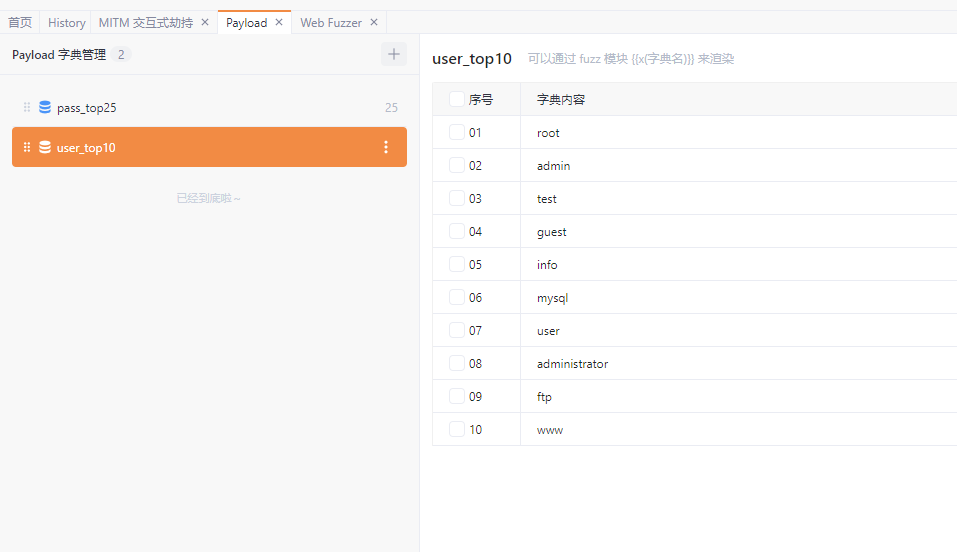Viewport: 957px width, 552px height.
Task: Click the 已经到底啦 end-of-list note
Action: [x=208, y=198]
